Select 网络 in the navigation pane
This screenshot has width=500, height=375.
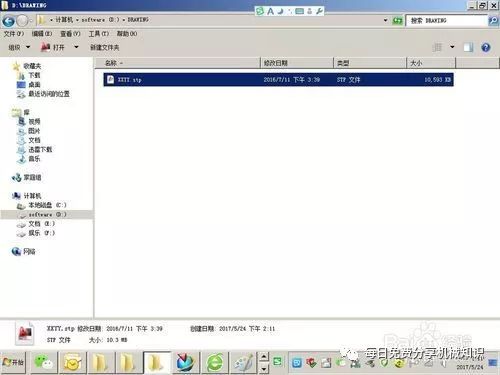[29, 251]
